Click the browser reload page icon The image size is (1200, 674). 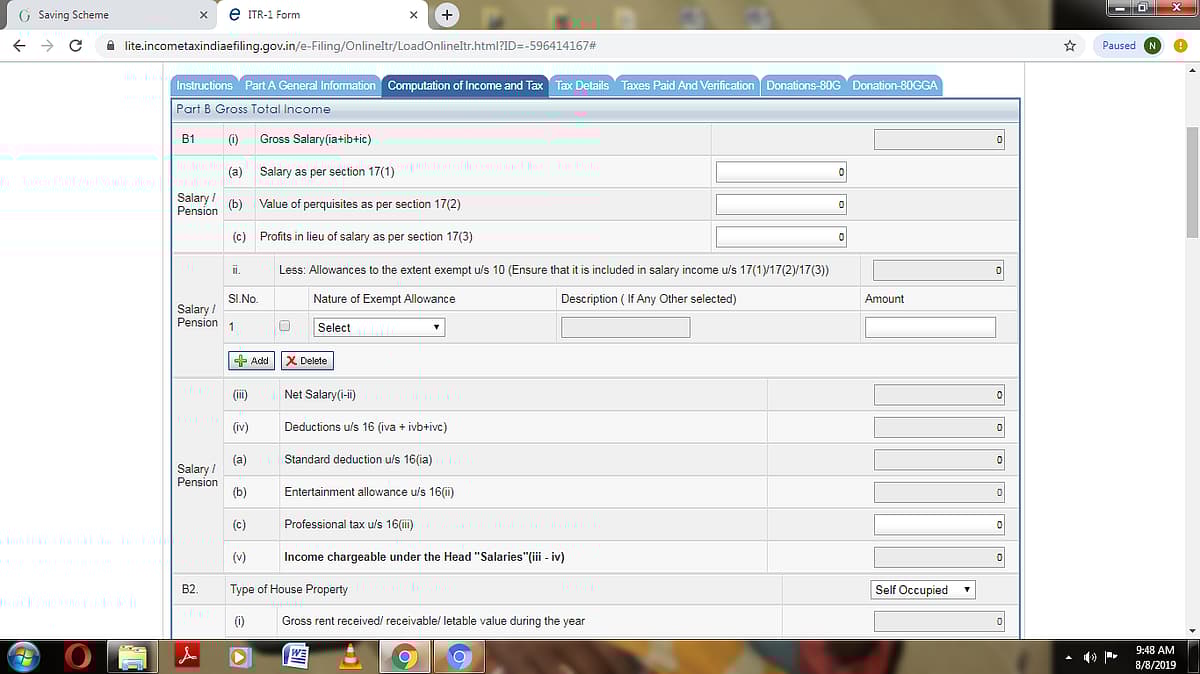tap(75, 46)
